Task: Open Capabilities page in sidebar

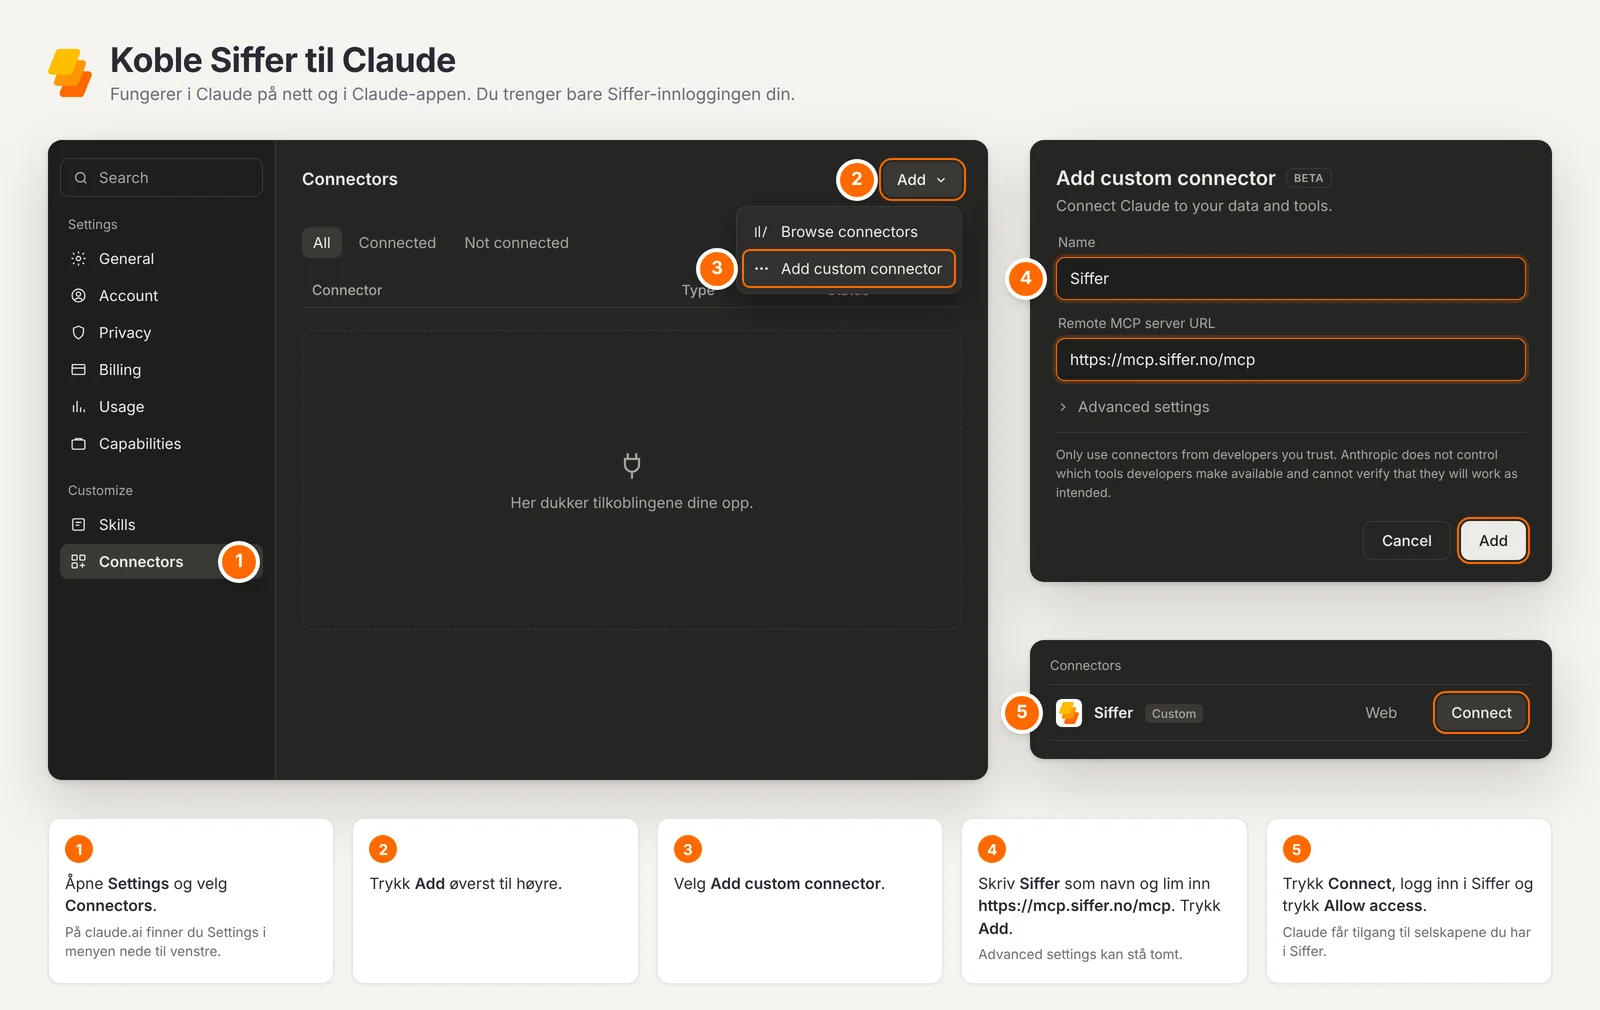Action: coord(160,444)
